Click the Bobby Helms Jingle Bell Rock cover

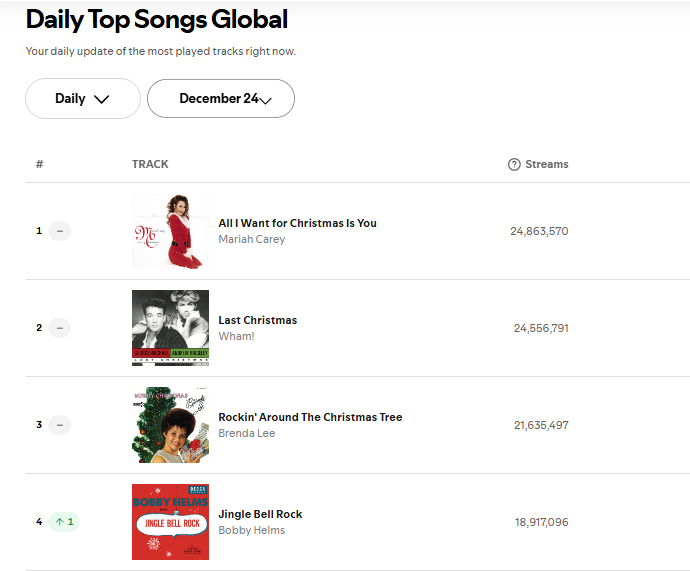click(x=170, y=522)
